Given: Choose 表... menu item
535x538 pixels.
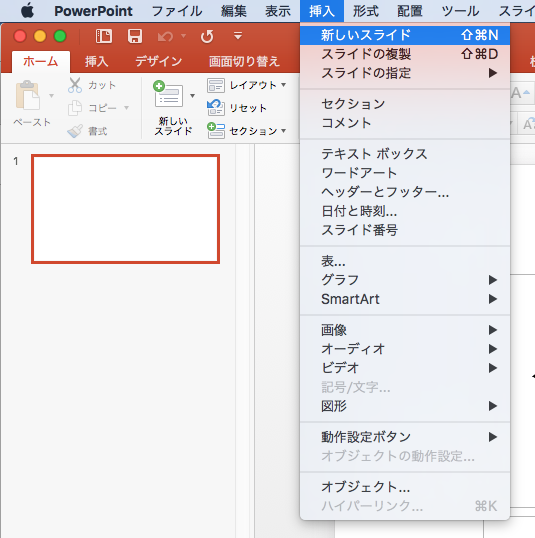Looking at the screenshot, I should coord(405,261).
